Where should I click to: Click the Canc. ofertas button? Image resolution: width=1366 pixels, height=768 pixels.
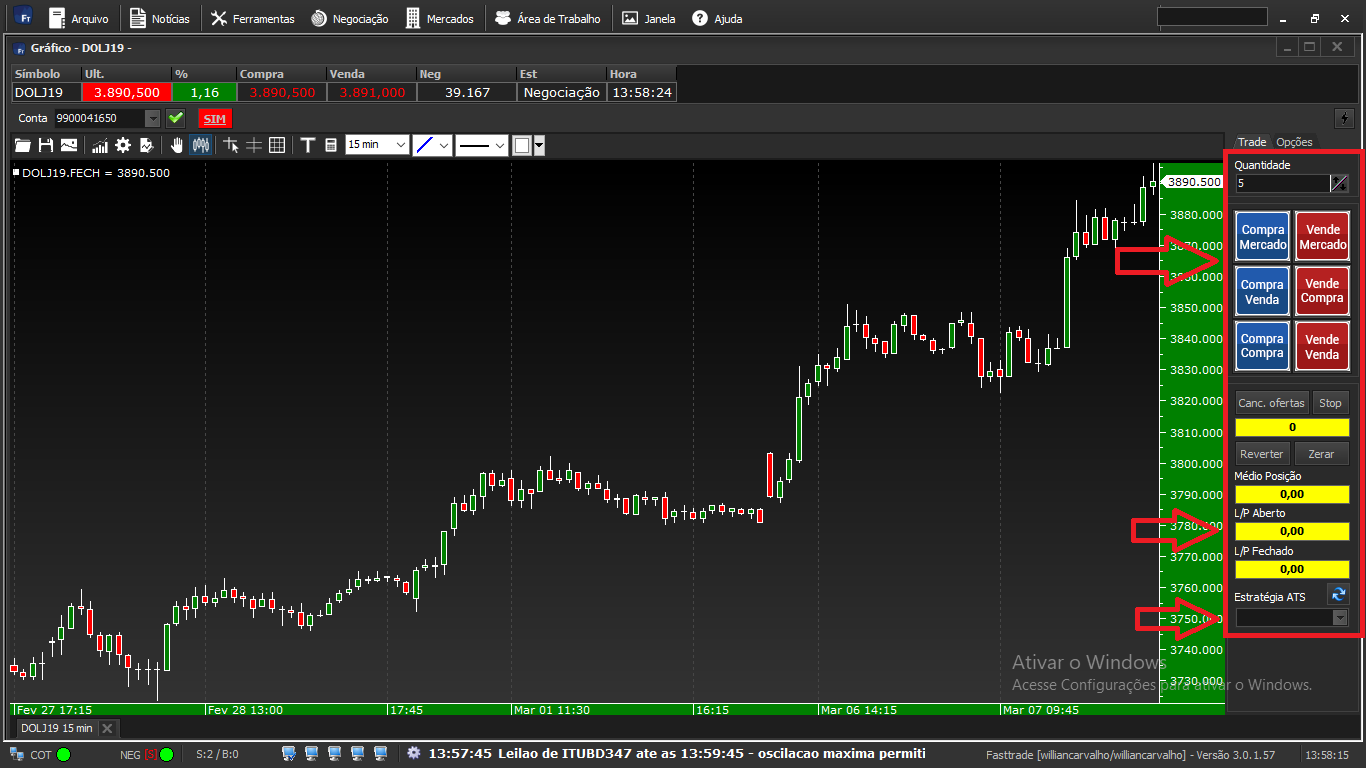tap(1272, 403)
